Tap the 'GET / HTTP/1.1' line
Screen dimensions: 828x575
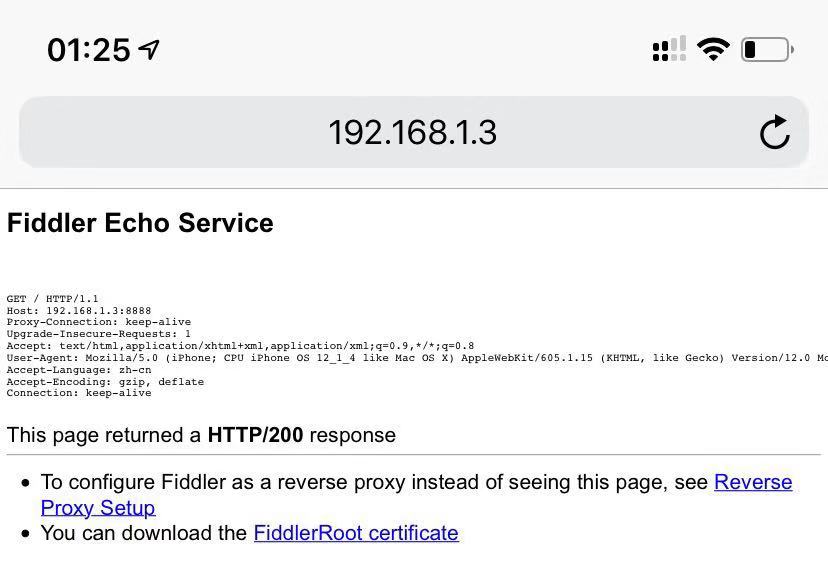point(52,299)
